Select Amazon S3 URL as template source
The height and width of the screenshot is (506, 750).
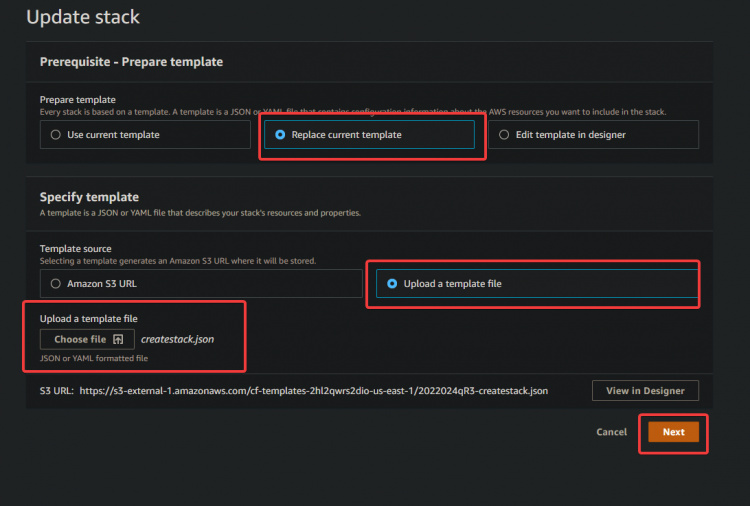[57, 283]
